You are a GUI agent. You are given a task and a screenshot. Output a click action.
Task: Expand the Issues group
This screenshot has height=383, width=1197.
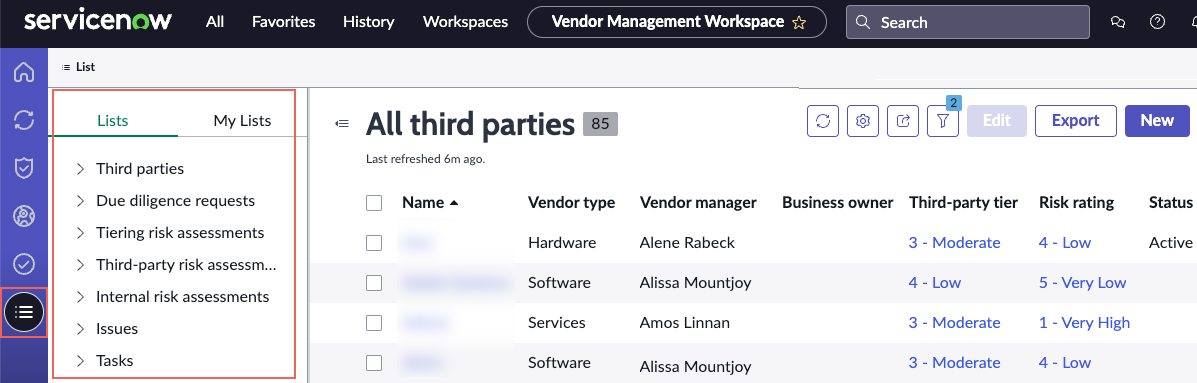pyautogui.click(x=80, y=329)
